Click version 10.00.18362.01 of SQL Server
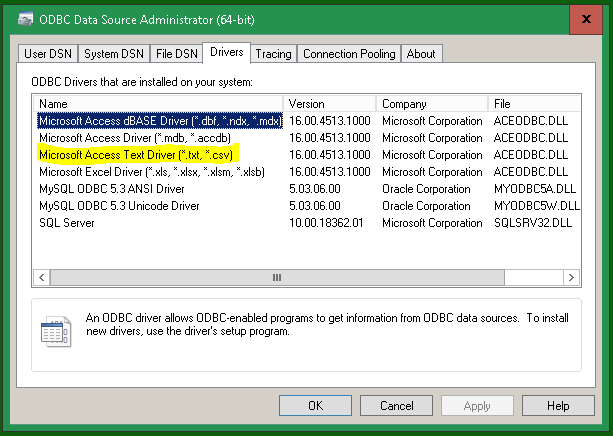 326,223
